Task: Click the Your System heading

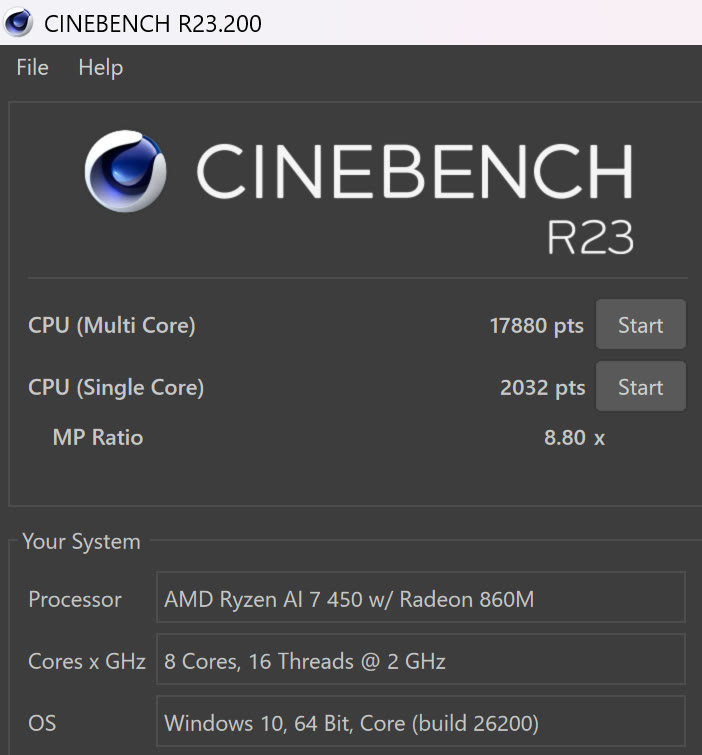Action: (81, 542)
